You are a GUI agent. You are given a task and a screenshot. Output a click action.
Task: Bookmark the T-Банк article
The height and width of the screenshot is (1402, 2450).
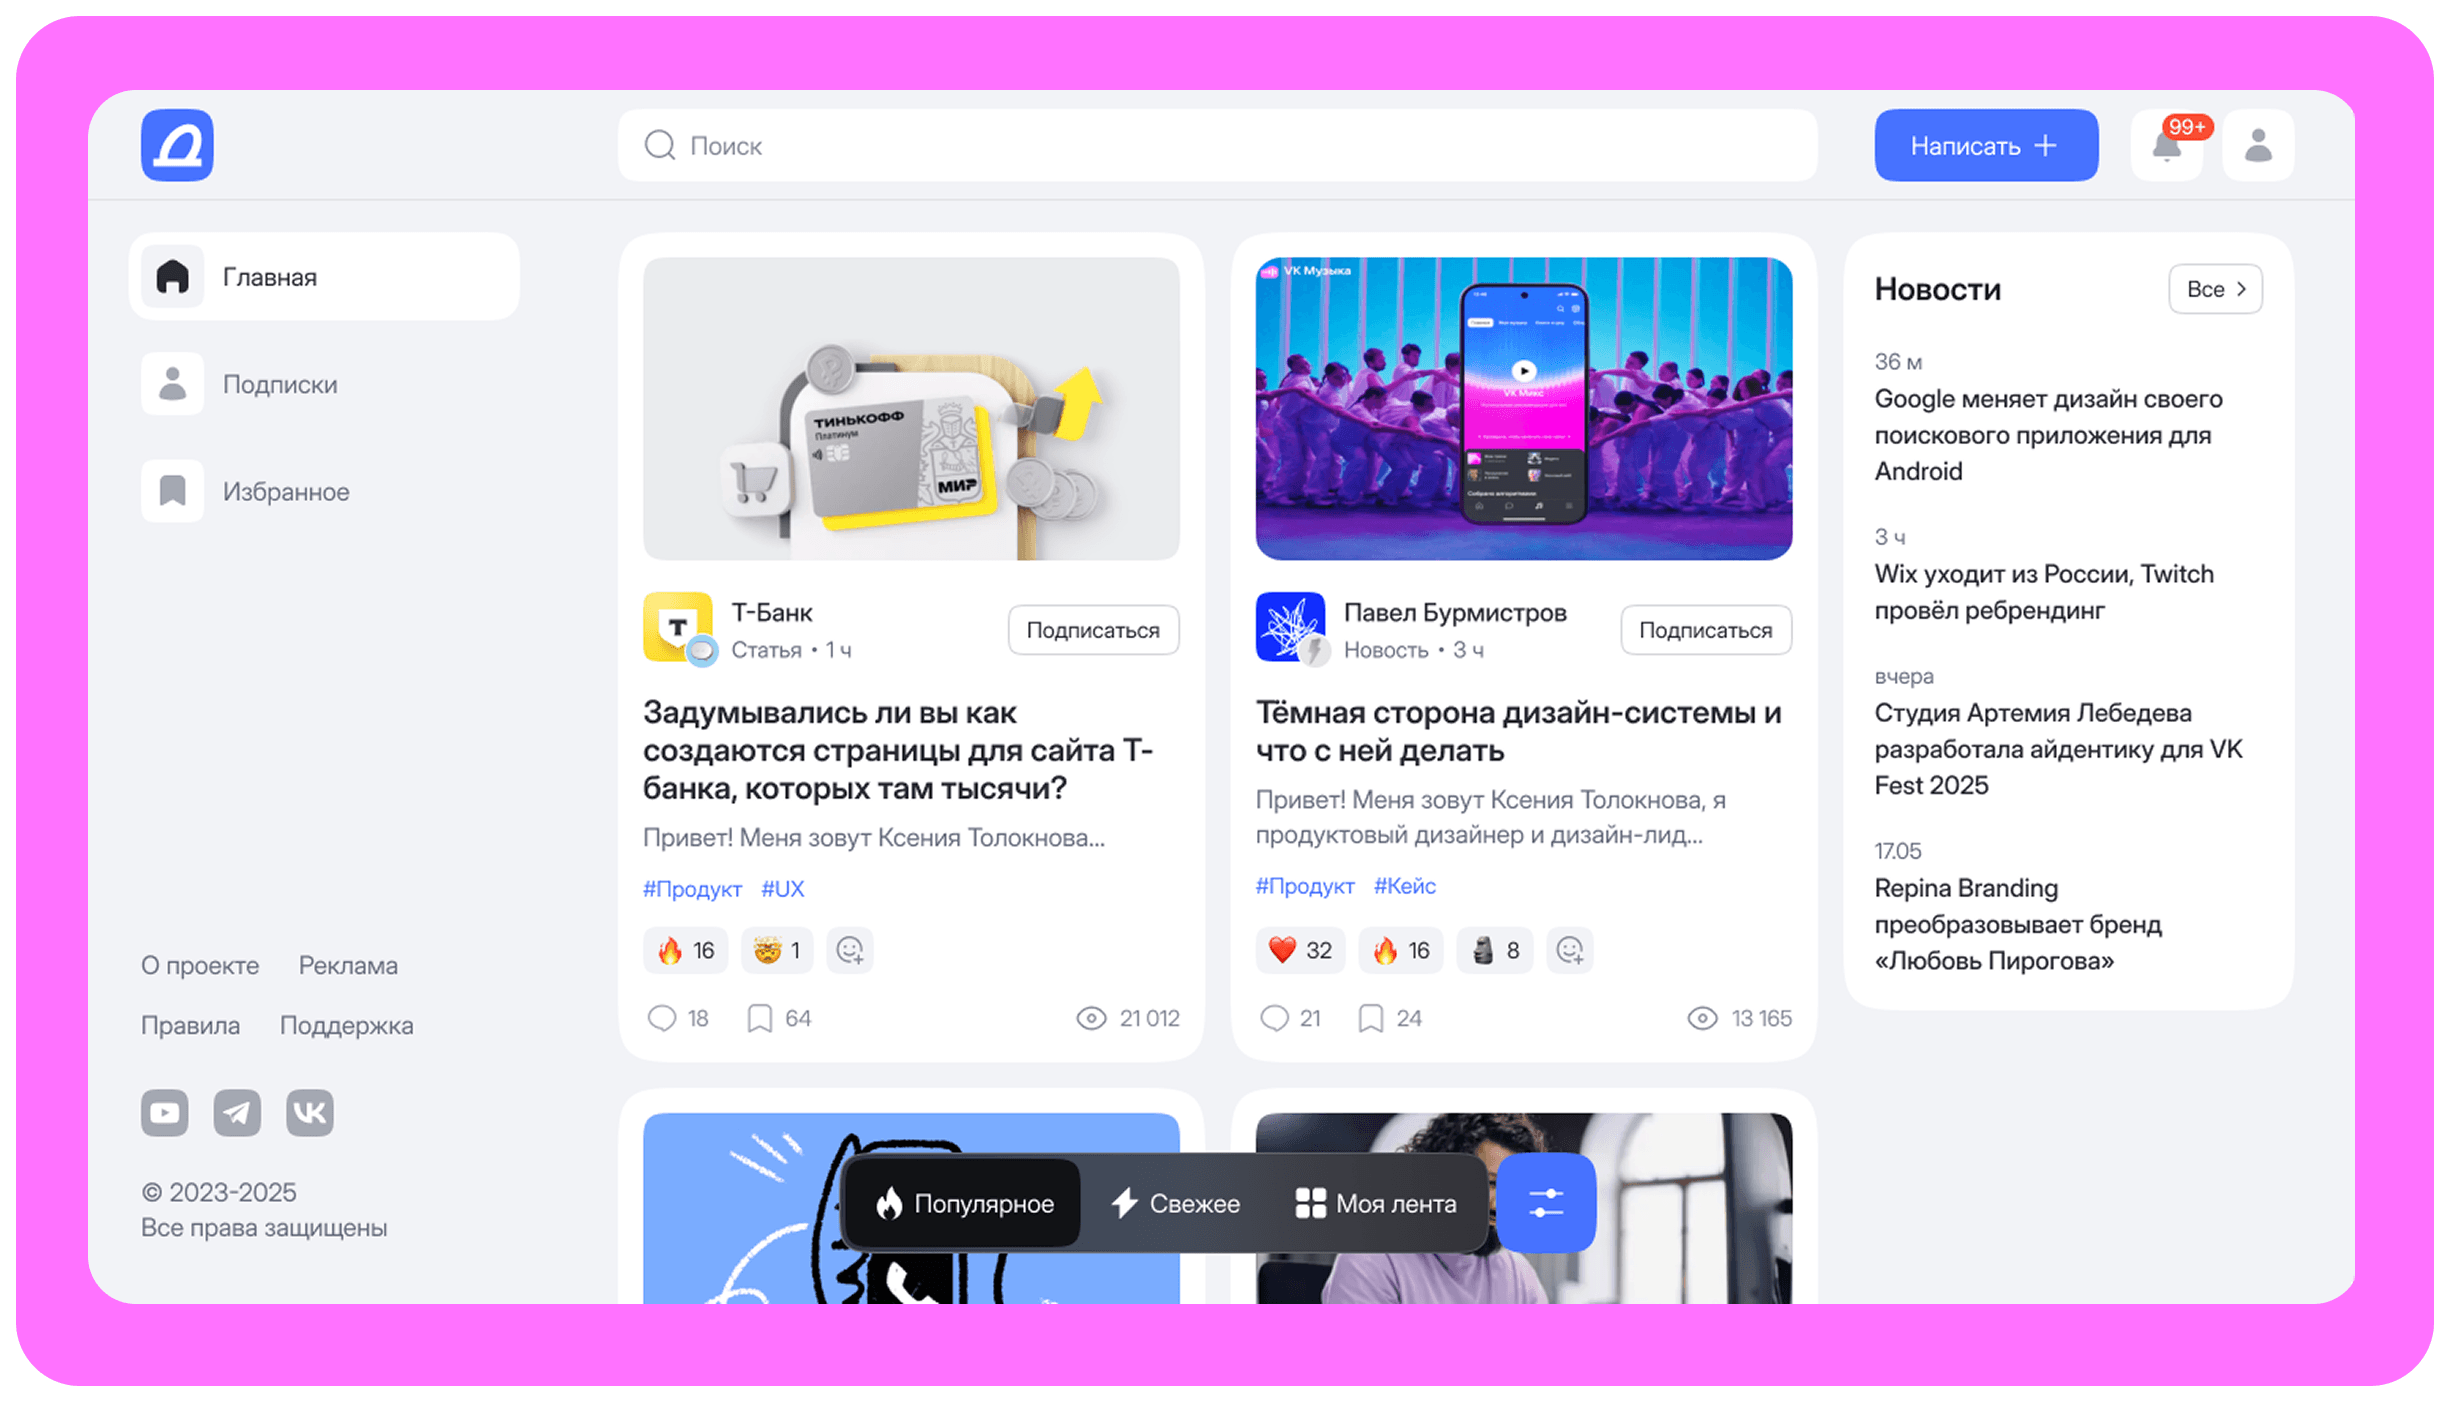(760, 1018)
